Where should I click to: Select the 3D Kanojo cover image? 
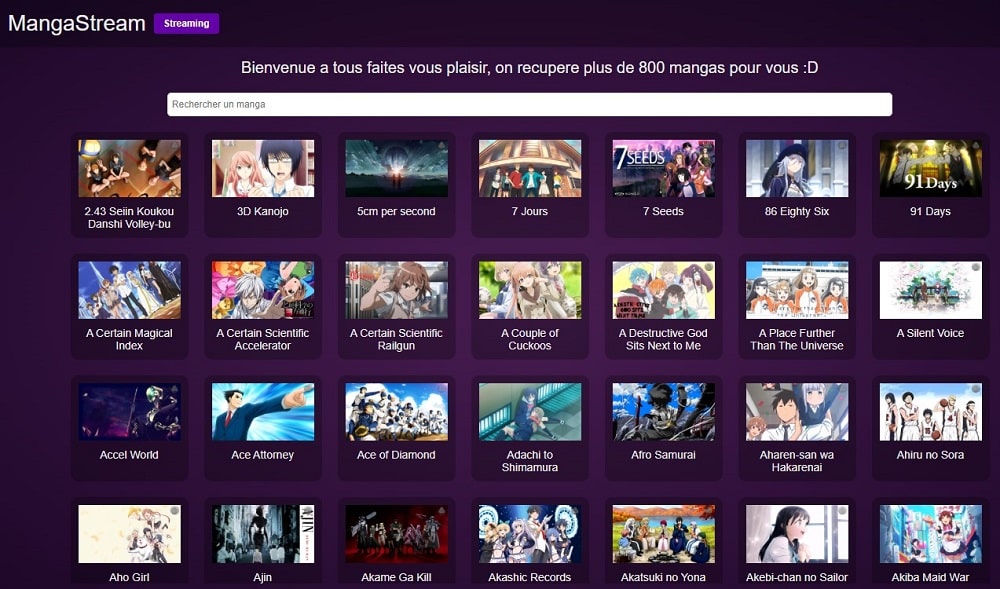pos(263,168)
